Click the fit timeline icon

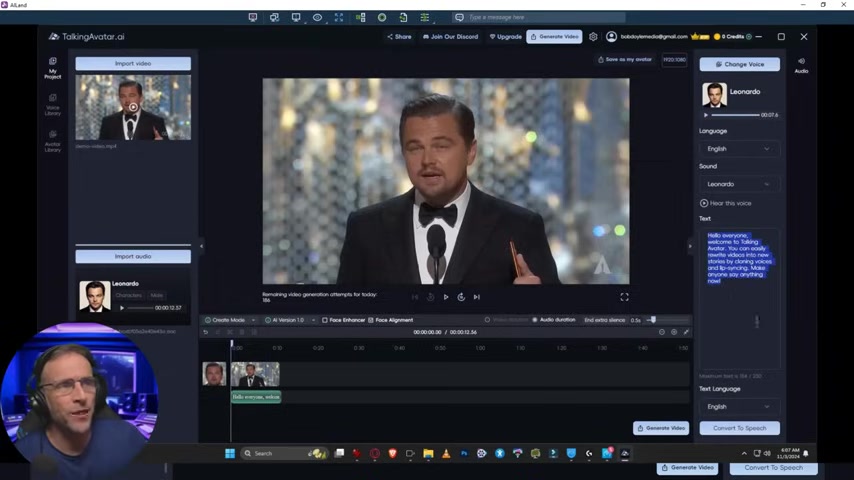pos(686,332)
